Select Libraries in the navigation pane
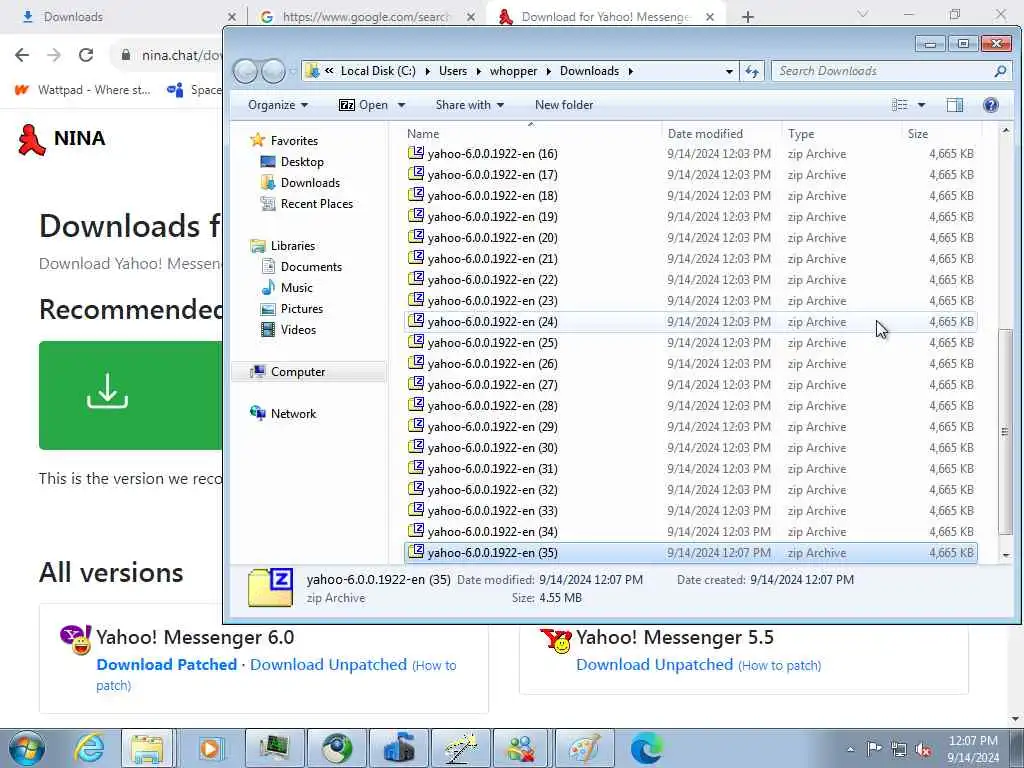 [x=293, y=246]
